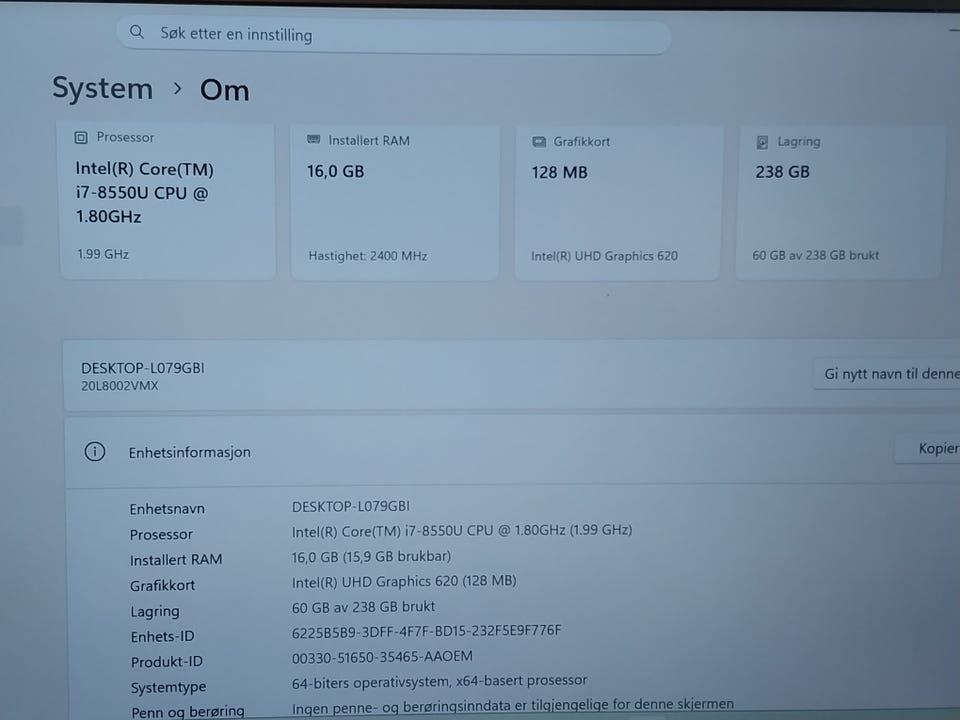Select '60 GB av 238 GB brukt' card text

pyautogui.click(x=816, y=255)
